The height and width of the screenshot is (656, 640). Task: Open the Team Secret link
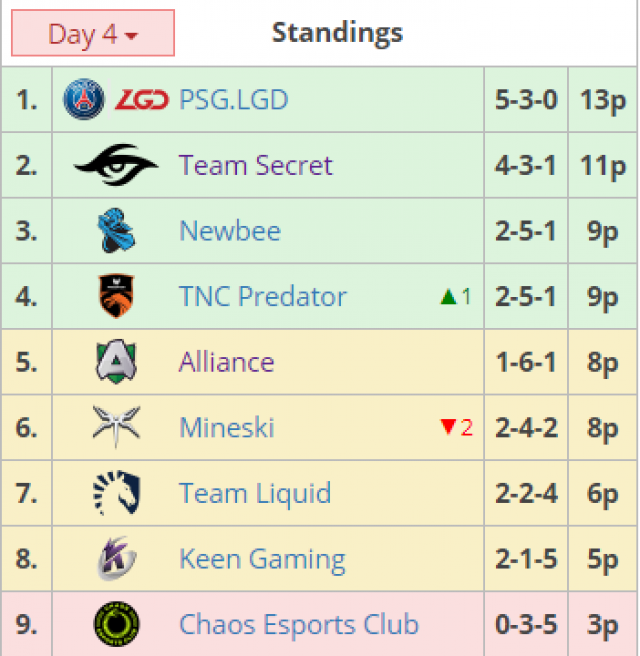tap(256, 165)
